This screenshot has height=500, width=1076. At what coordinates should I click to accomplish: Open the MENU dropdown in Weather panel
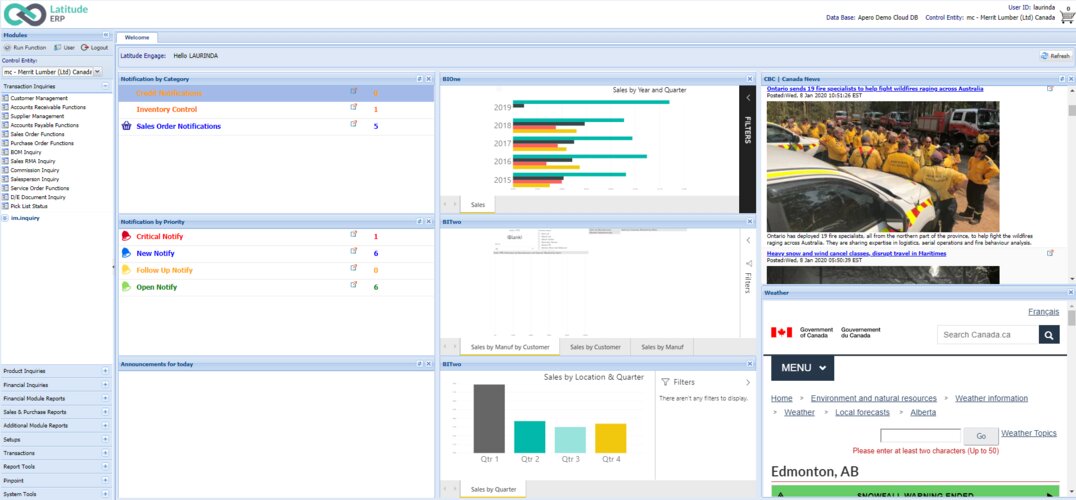[802, 368]
